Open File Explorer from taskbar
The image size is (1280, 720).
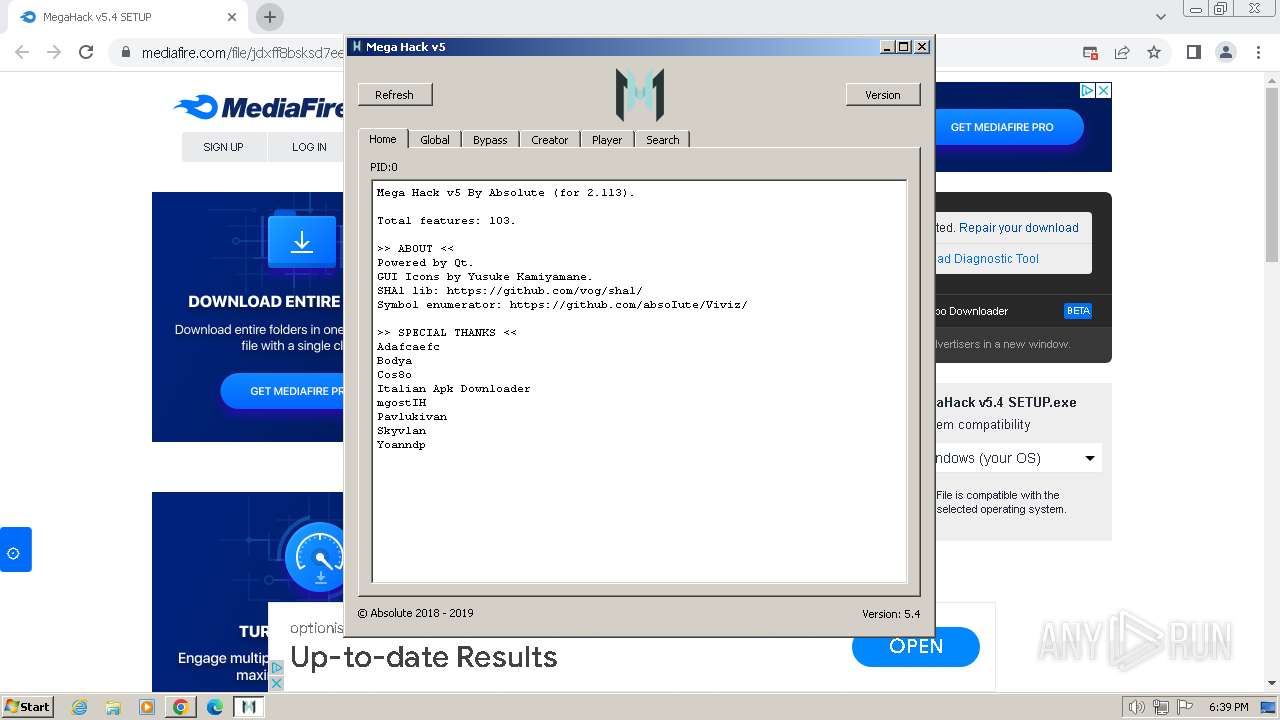click(113, 707)
